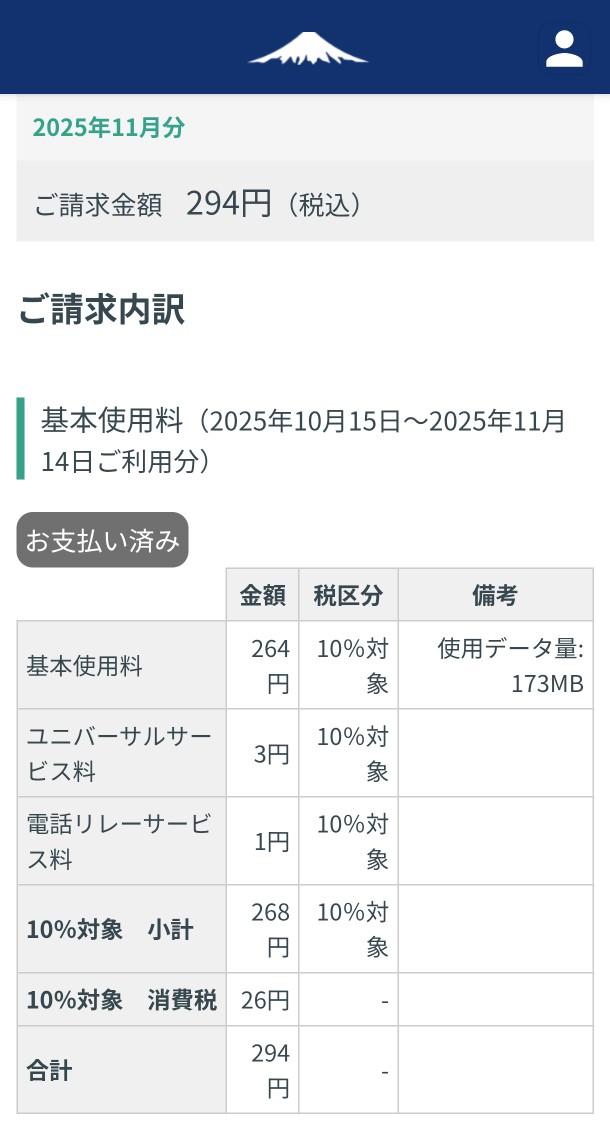Select the 基本使用料 row label in table
The image size is (610, 1133).
(85, 666)
